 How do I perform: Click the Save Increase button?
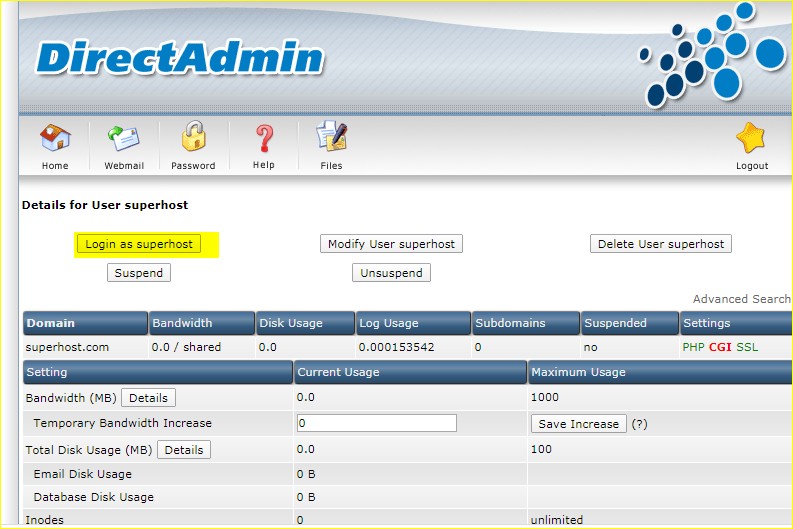click(x=579, y=424)
